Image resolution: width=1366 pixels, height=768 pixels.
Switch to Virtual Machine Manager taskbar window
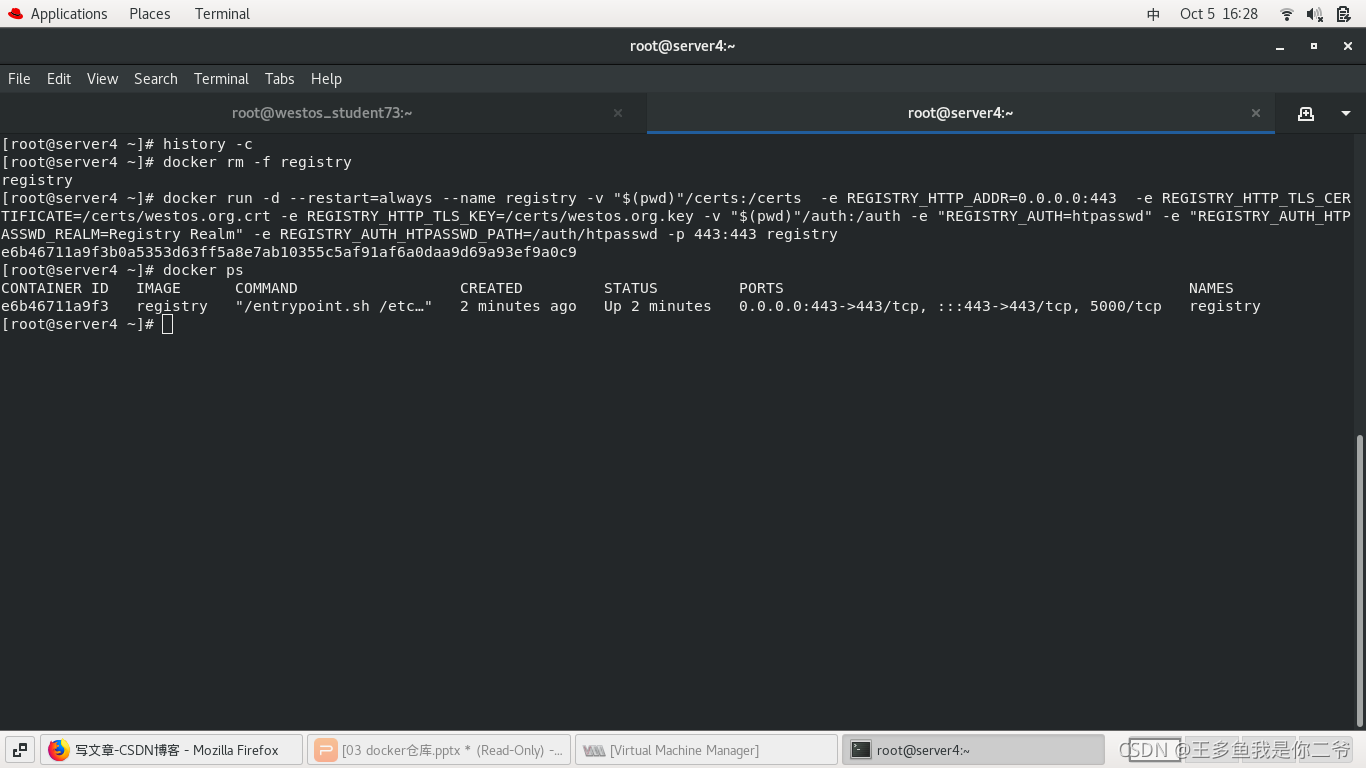point(706,750)
